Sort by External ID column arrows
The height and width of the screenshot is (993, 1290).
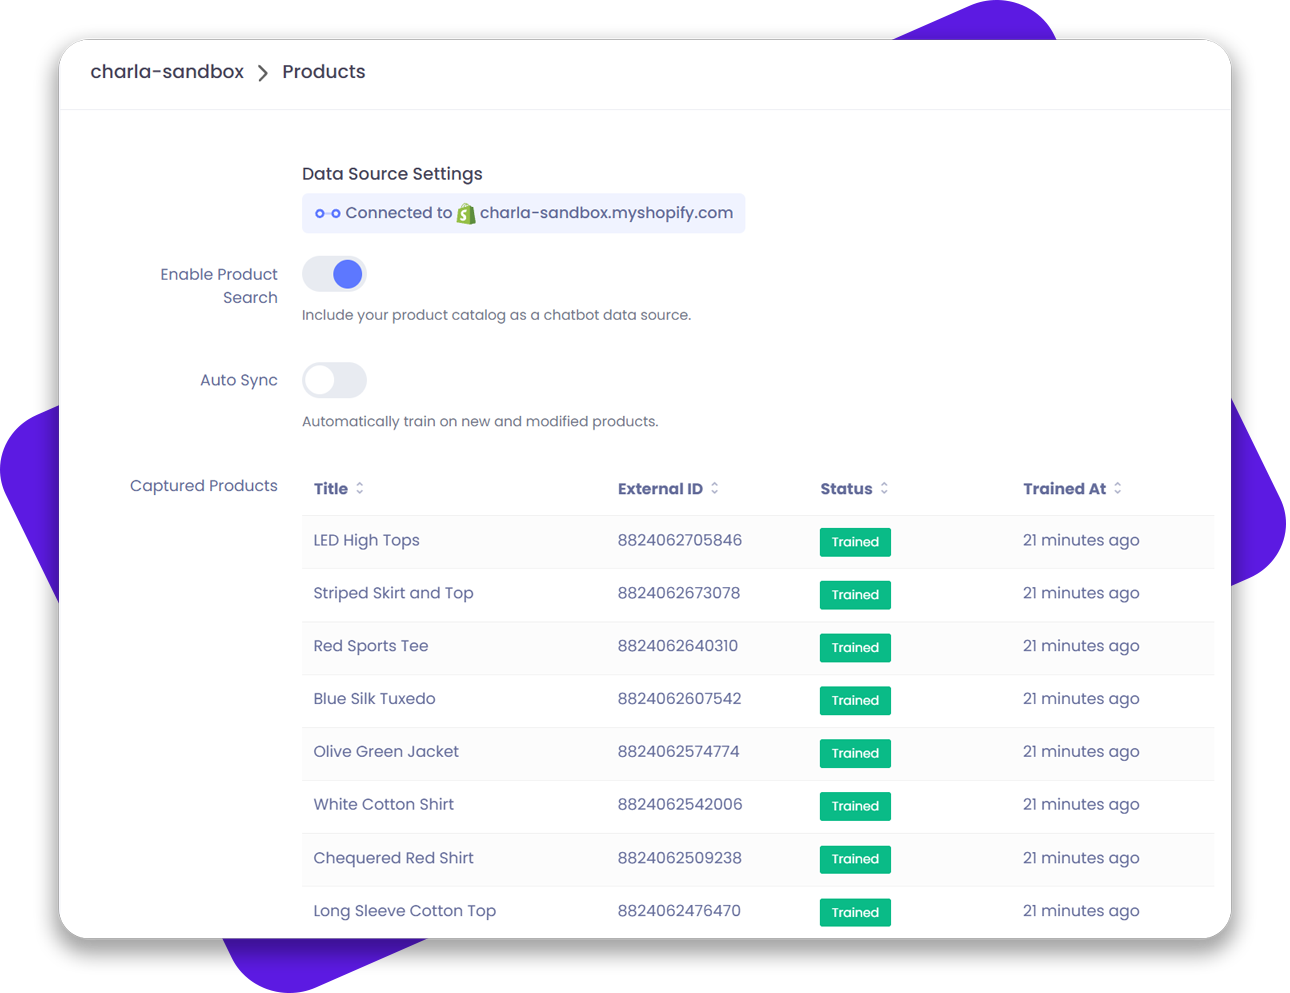coord(715,488)
